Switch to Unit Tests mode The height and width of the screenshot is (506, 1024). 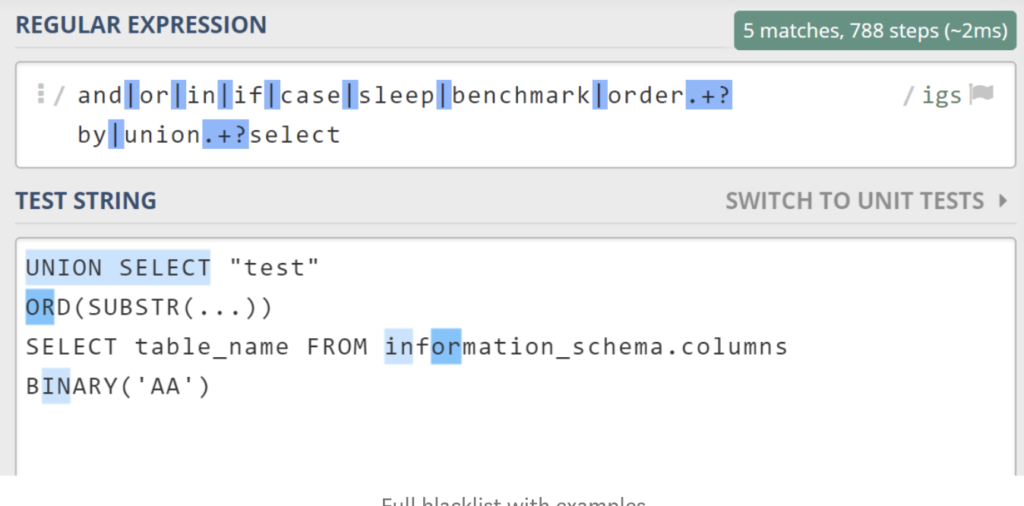[x=855, y=201]
